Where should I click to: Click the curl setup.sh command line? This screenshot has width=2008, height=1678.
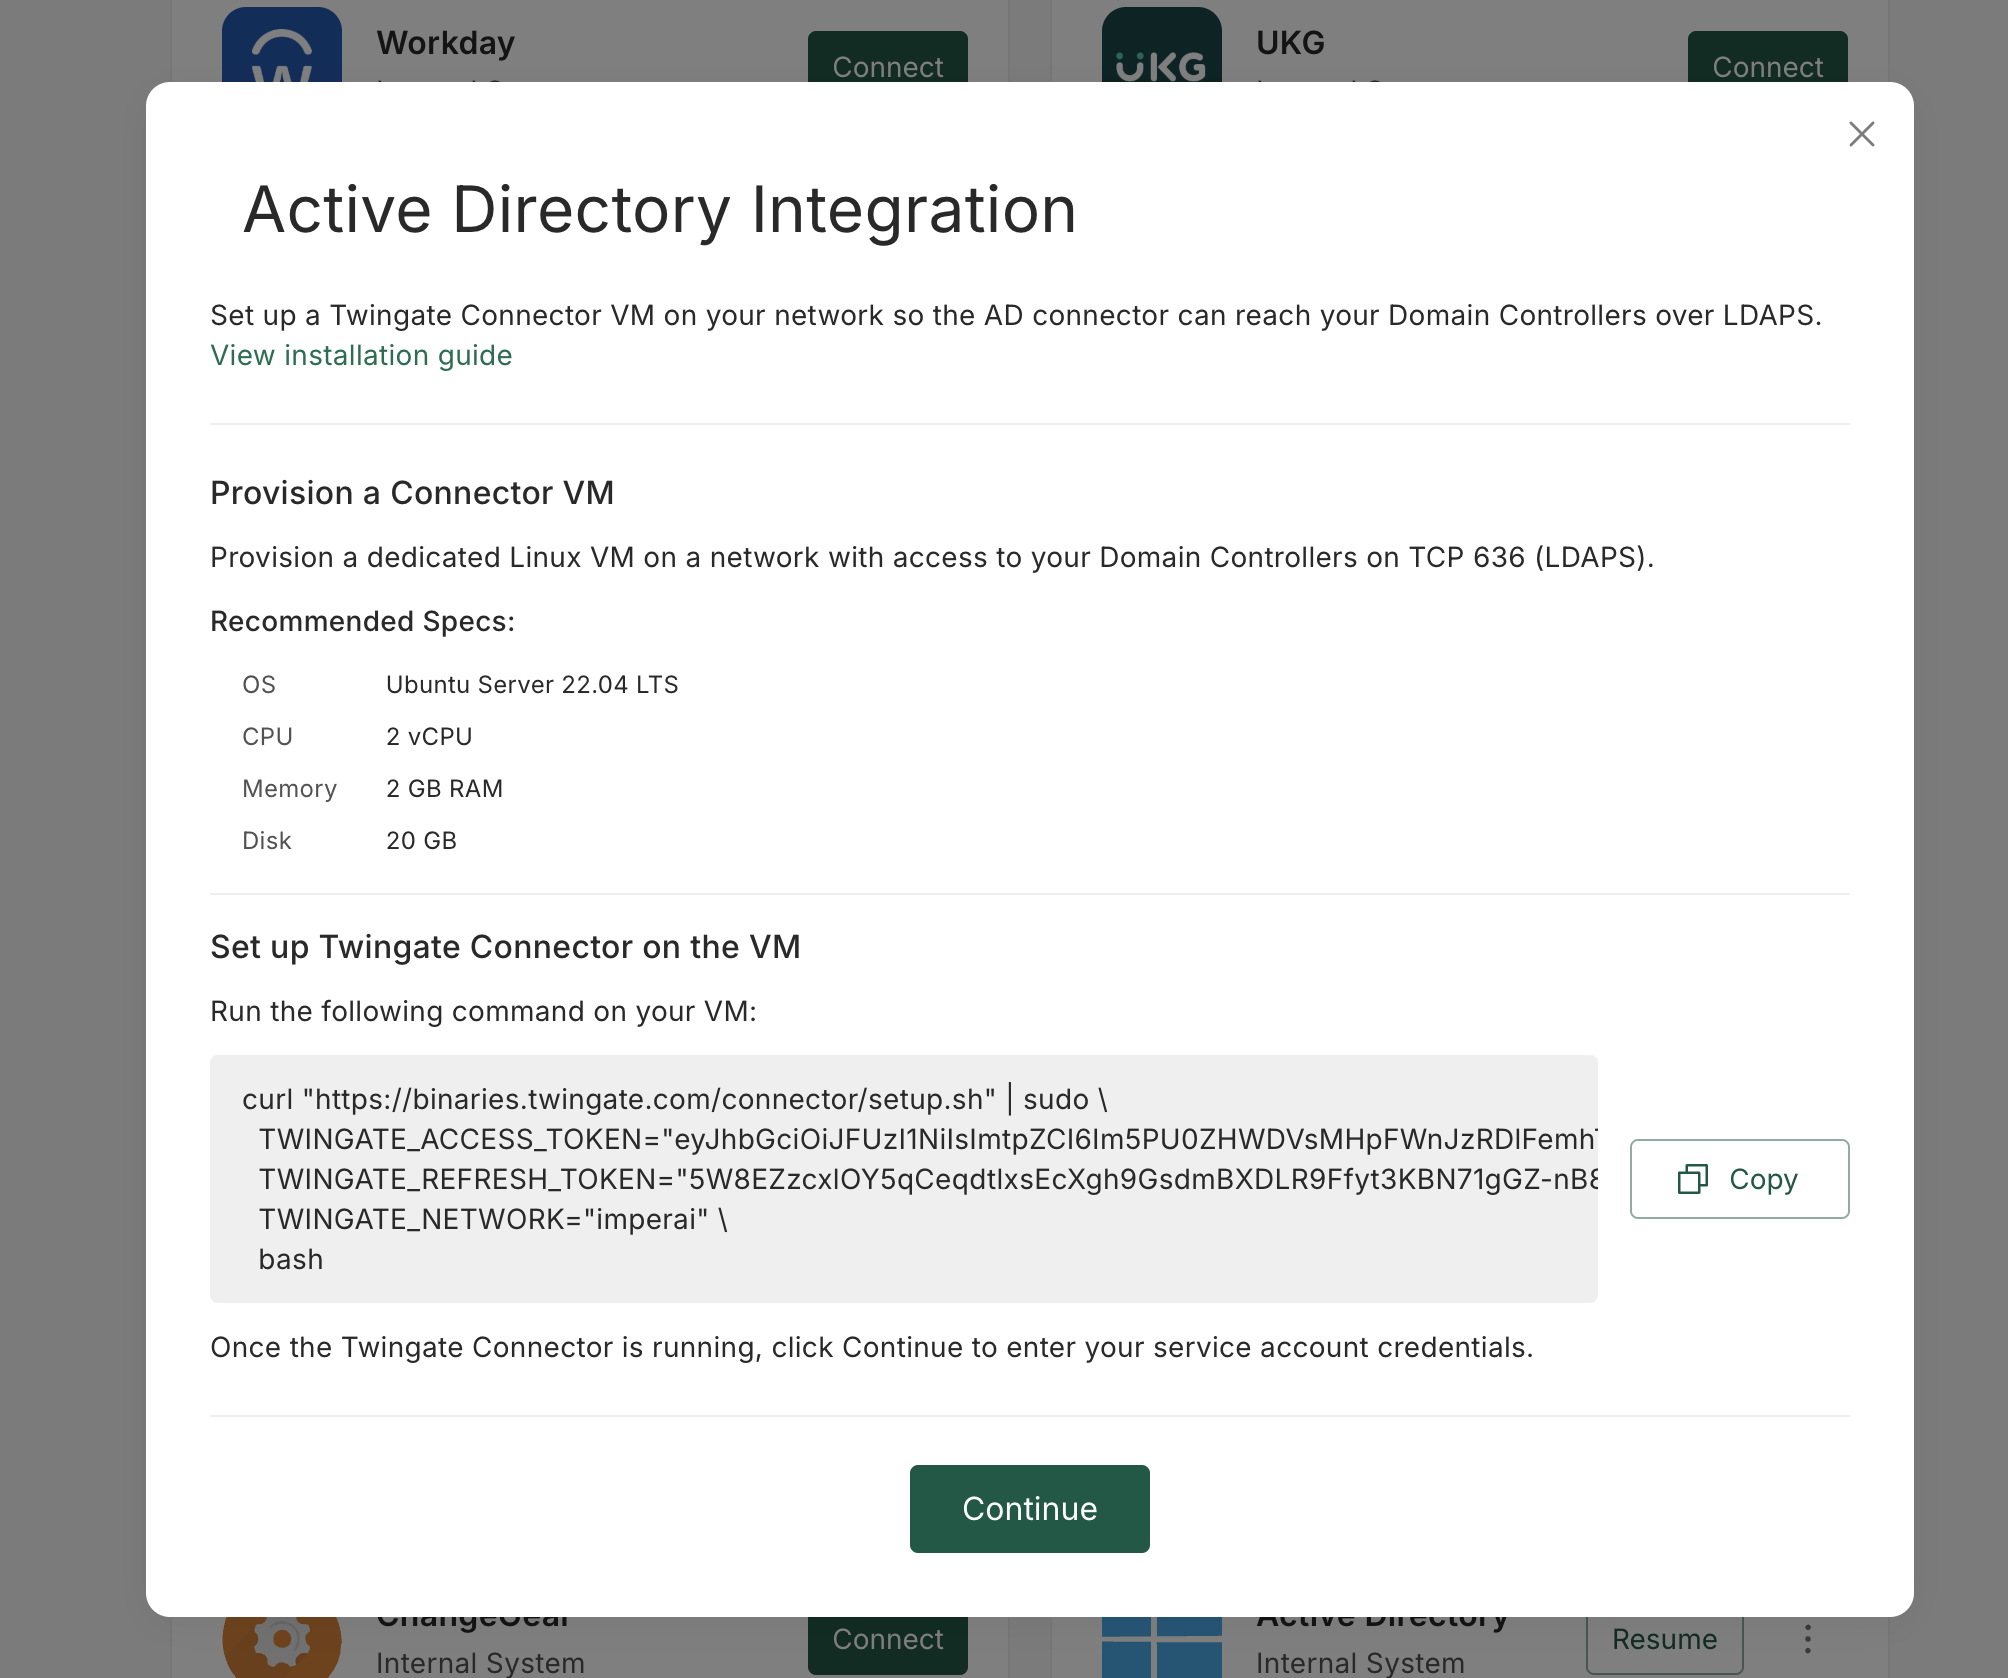click(675, 1099)
